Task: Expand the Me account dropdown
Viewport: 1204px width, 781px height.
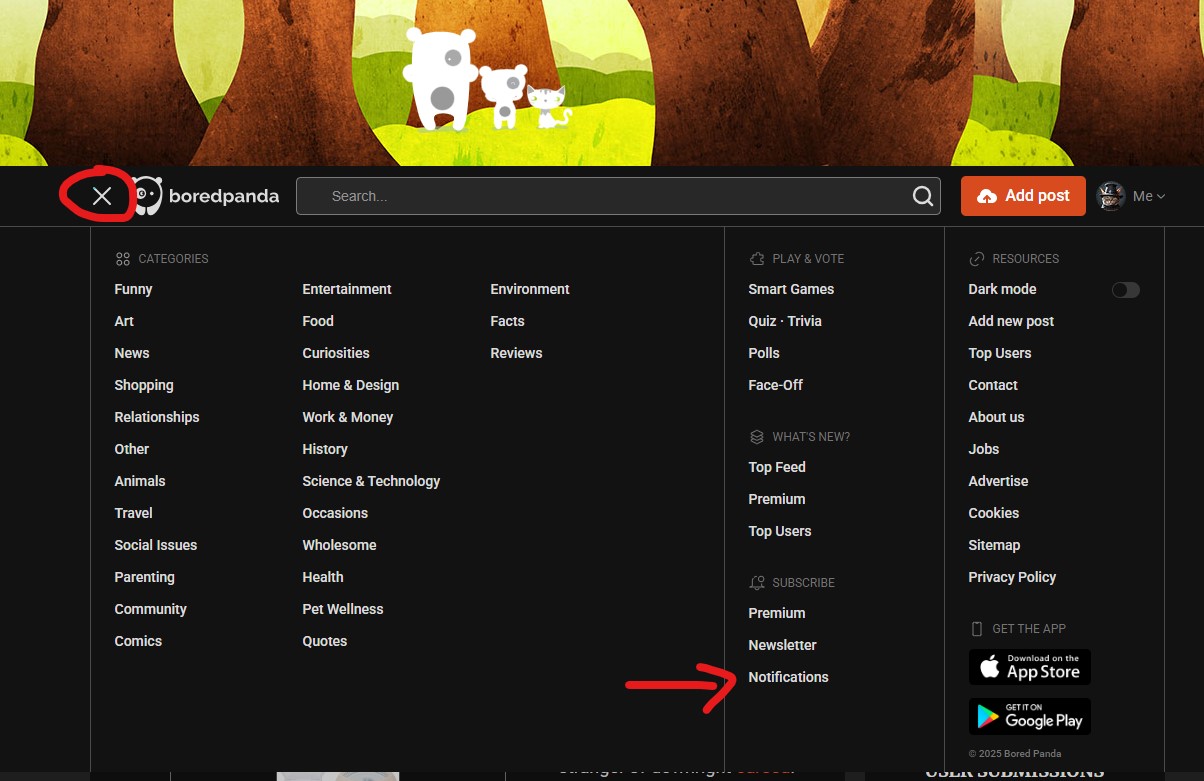Action: 1149,196
